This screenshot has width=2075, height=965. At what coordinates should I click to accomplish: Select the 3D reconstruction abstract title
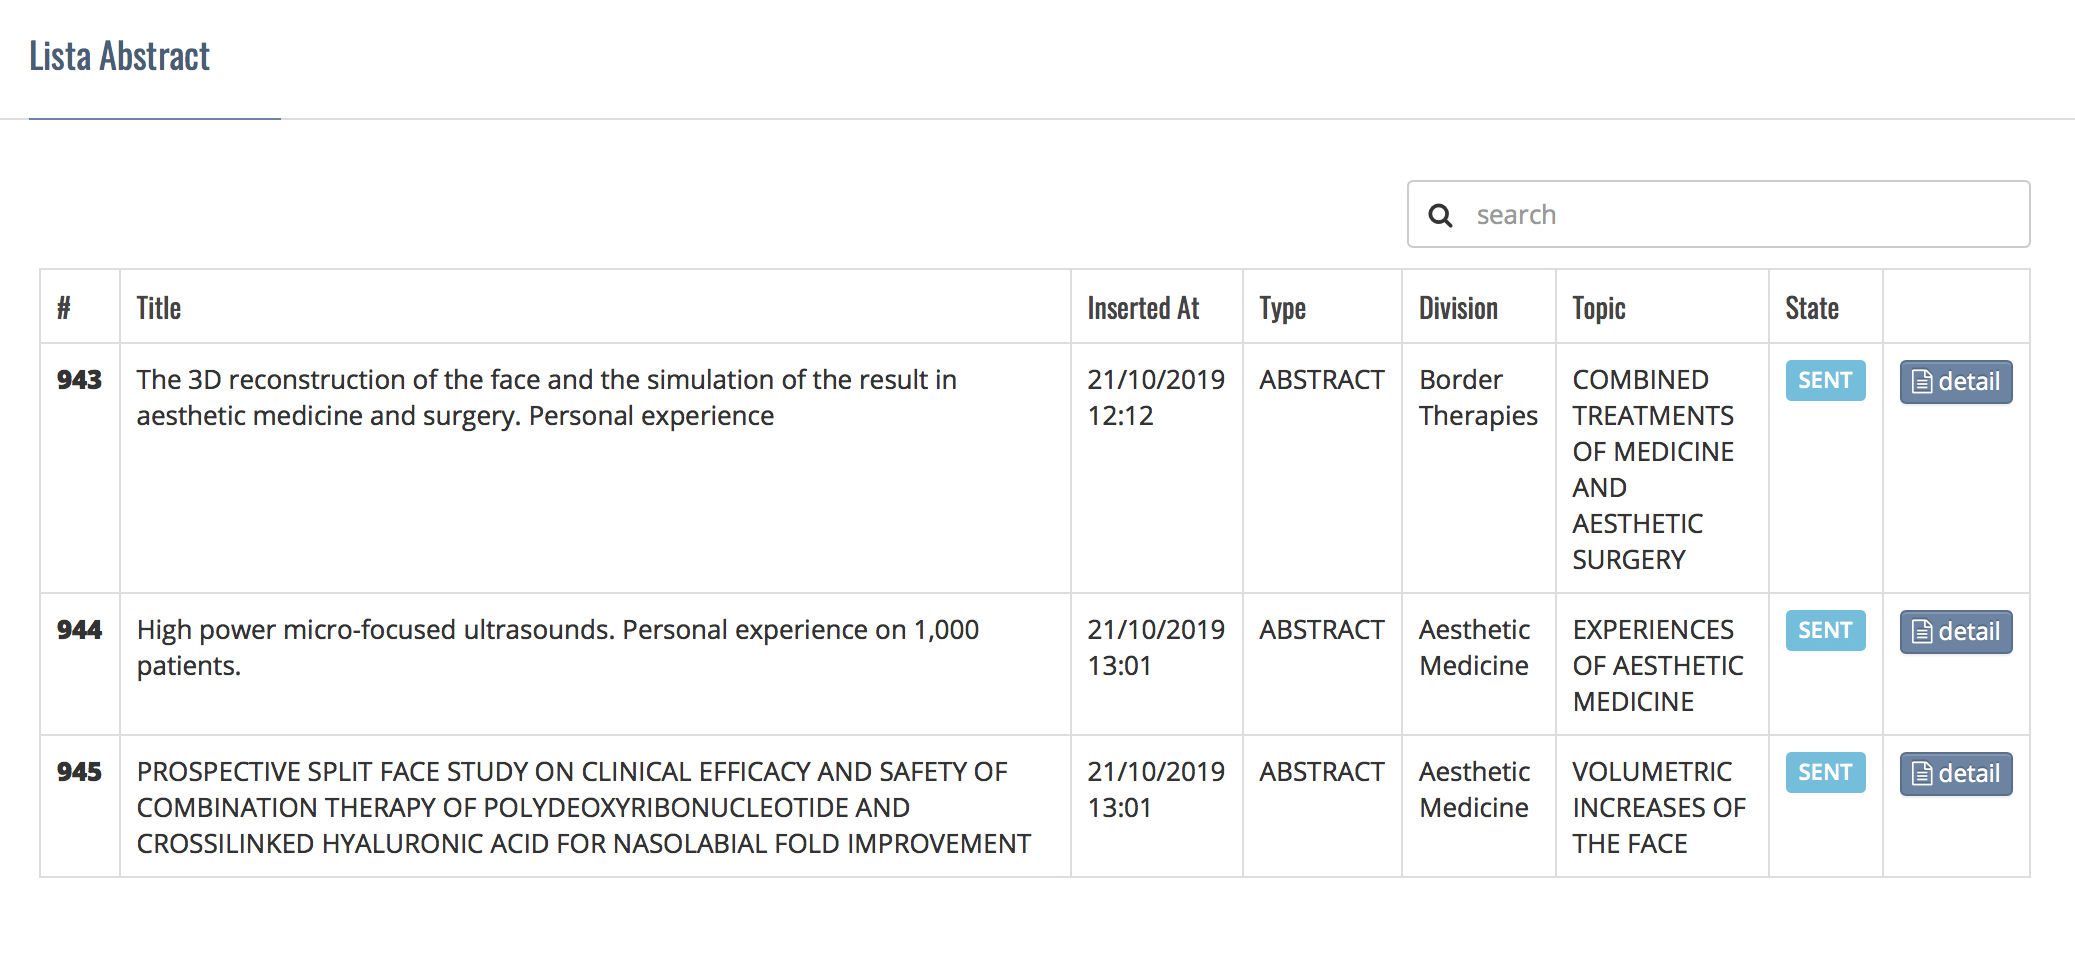click(547, 398)
